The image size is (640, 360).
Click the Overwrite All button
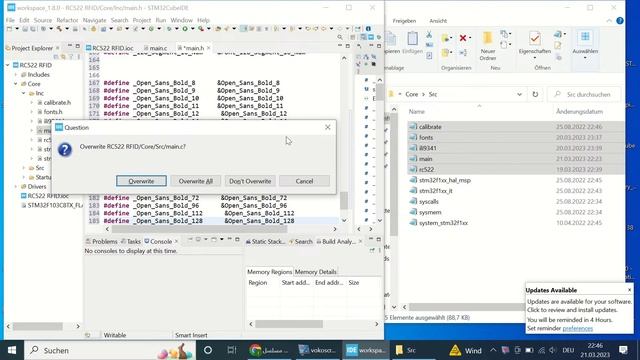(196, 181)
